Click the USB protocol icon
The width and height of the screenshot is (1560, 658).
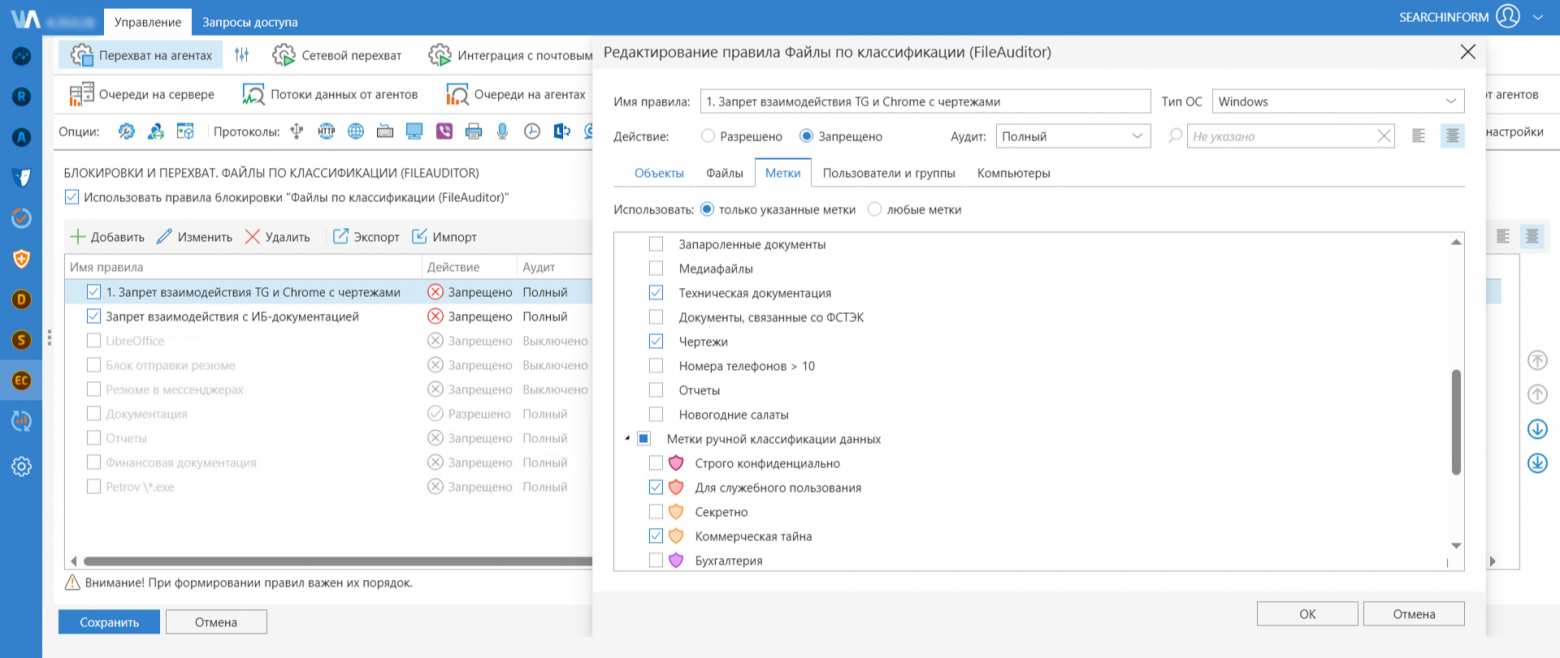(296, 131)
